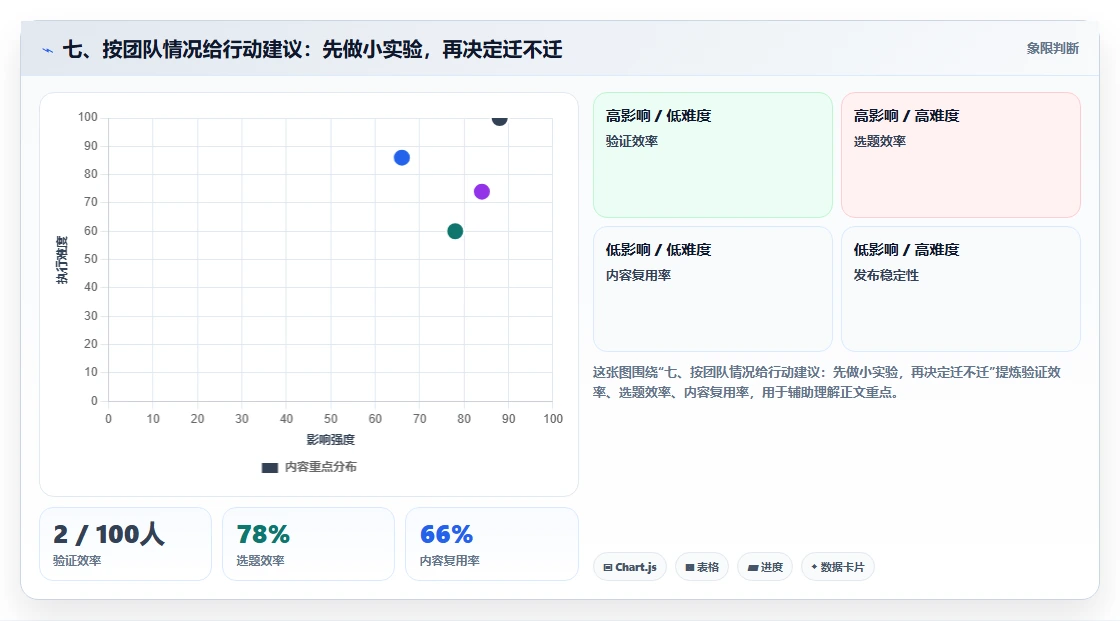Click the sparkle icon in 数据卡片 chip
Image resolution: width=1120 pixels, height=621 pixels.
pyautogui.click(x=814, y=567)
